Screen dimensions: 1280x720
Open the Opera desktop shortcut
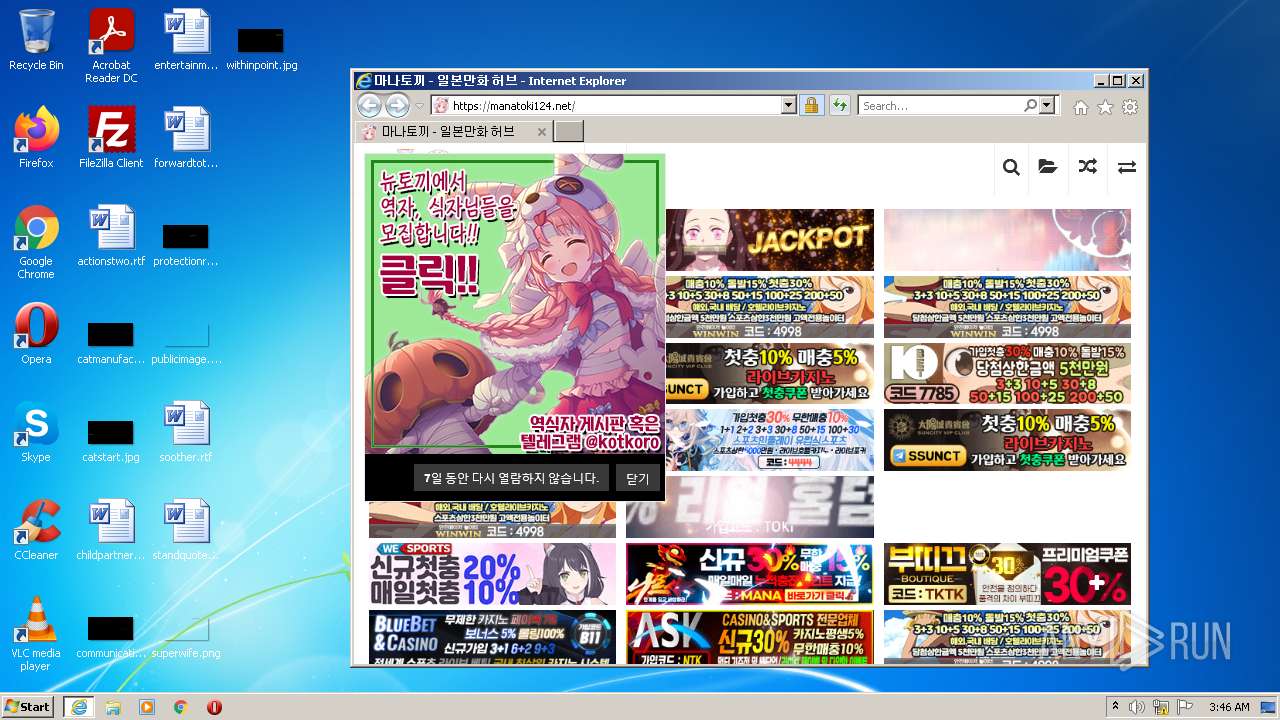tap(36, 334)
